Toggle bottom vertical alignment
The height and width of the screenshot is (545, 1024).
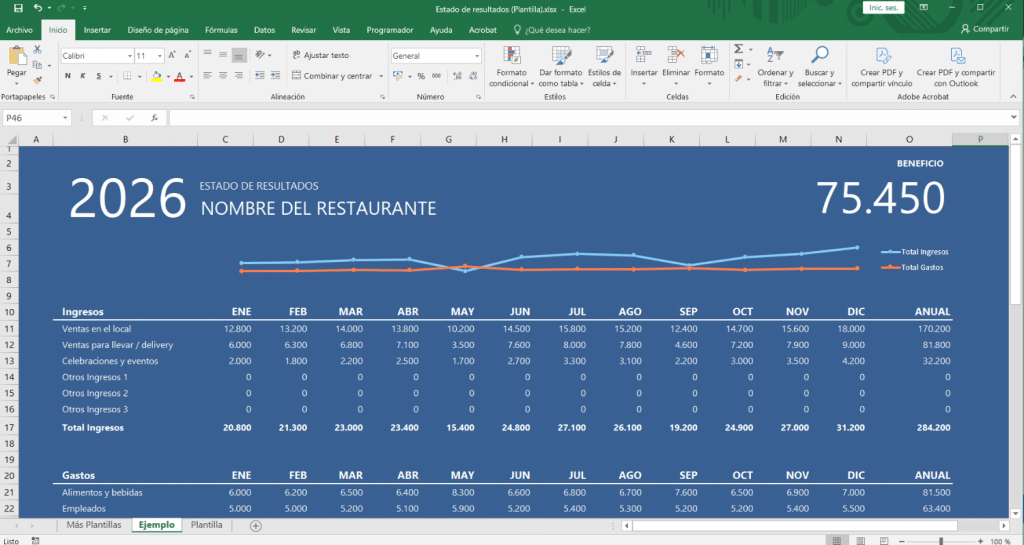pos(239,55)
